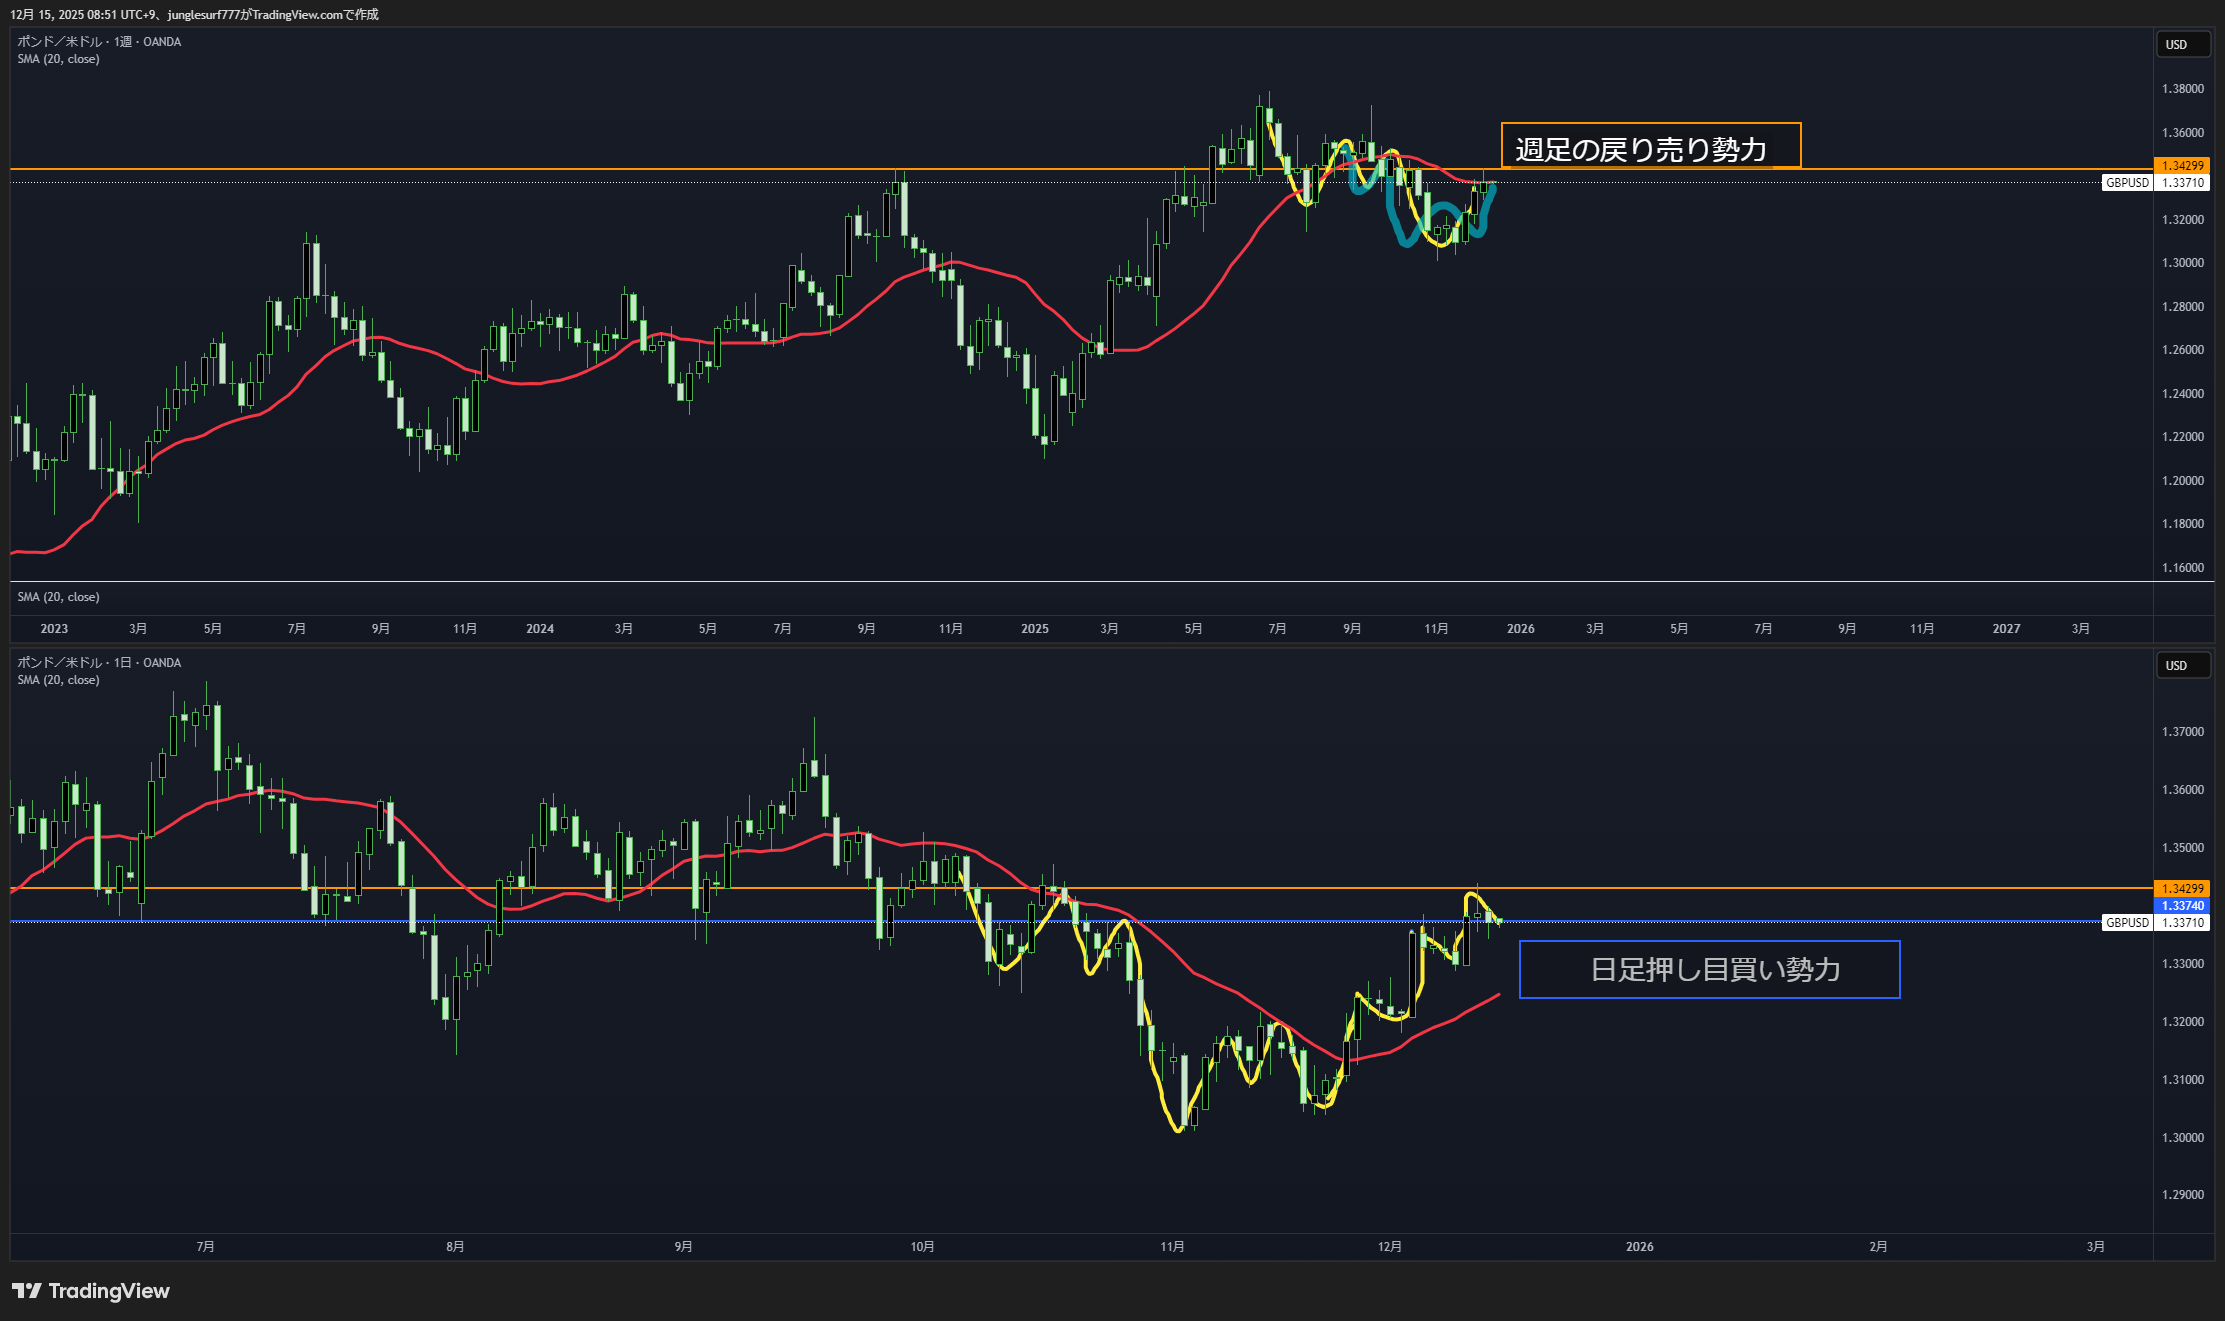Image resolution: width=2225 pixels, height=1321 pixels.
Task: Select the daily chart symbol title
Action: [99, 663]
